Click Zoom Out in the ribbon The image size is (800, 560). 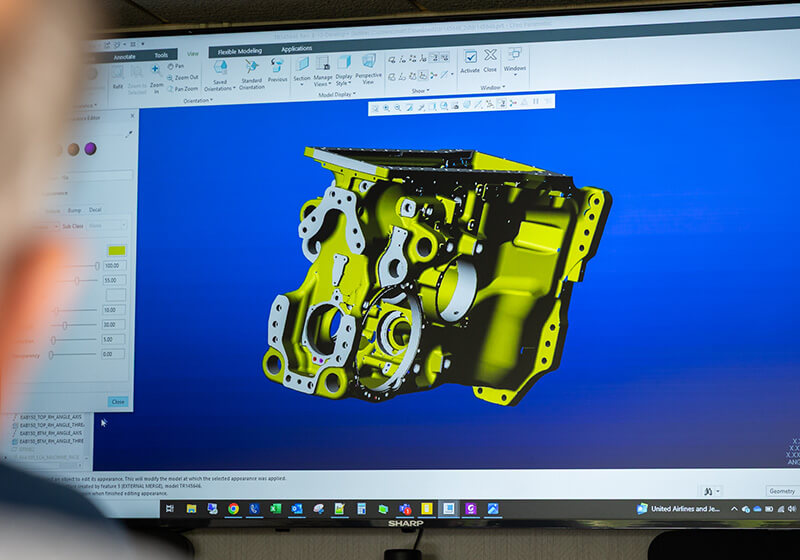(183, 78)
